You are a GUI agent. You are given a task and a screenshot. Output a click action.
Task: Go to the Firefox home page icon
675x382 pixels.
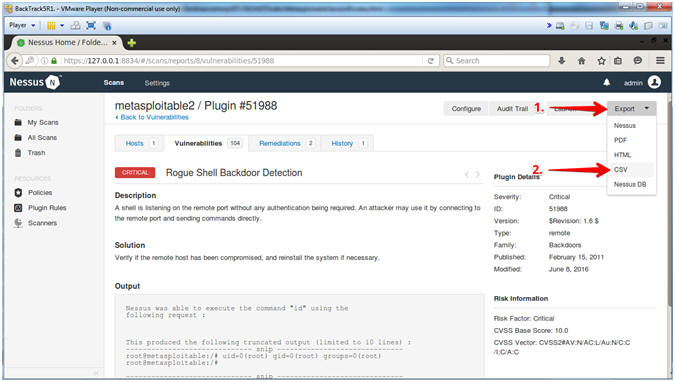click(x=581, y=61)
